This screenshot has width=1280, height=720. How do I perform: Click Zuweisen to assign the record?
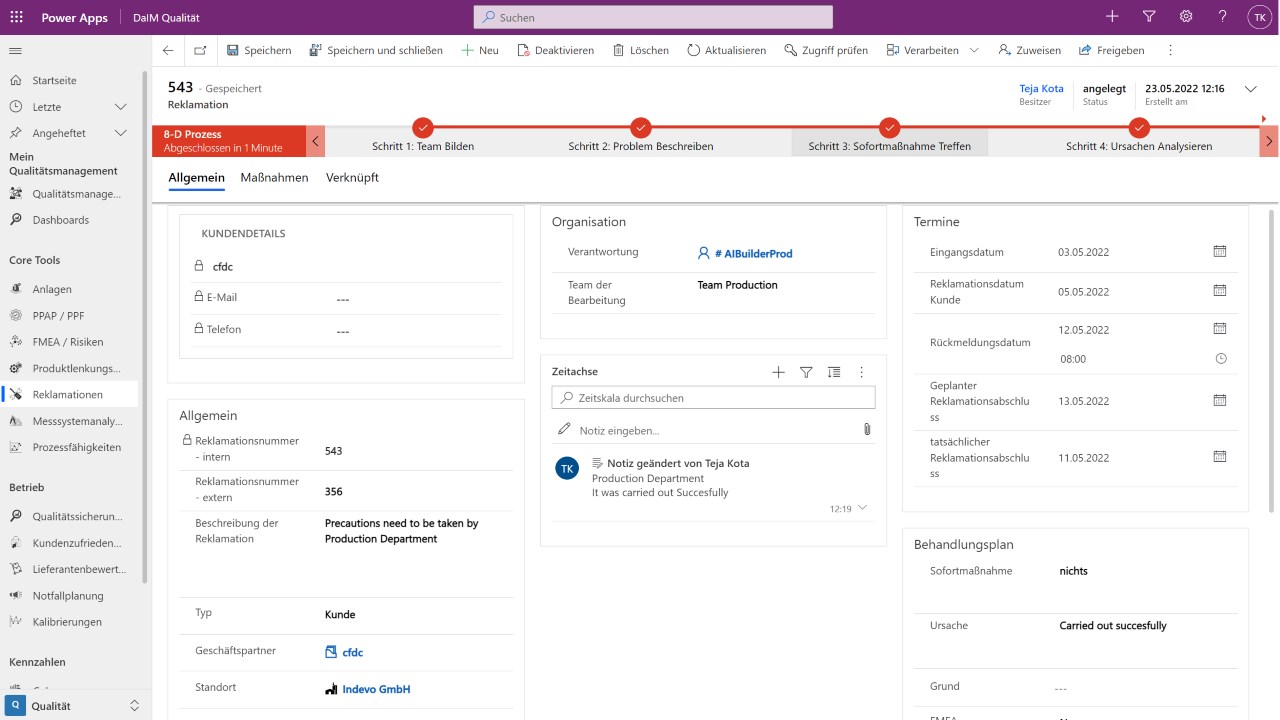tap(1030, 50)
